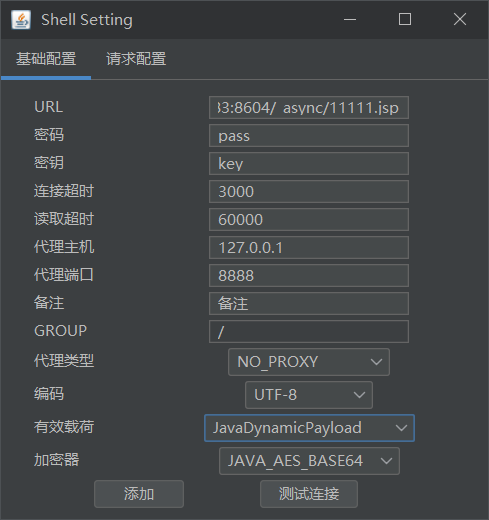Click the 备注 input field
This screenshot has height=520, width=489.
(309, 304)
